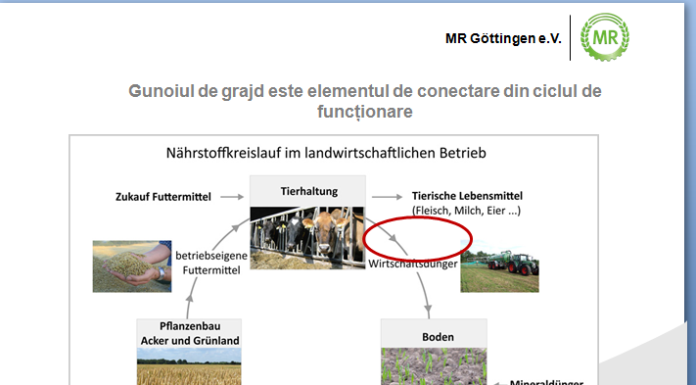The image size is (696, 385).
Task: Click arrow pointing to Tierische Lebensmittel
Action: point(387,197)
